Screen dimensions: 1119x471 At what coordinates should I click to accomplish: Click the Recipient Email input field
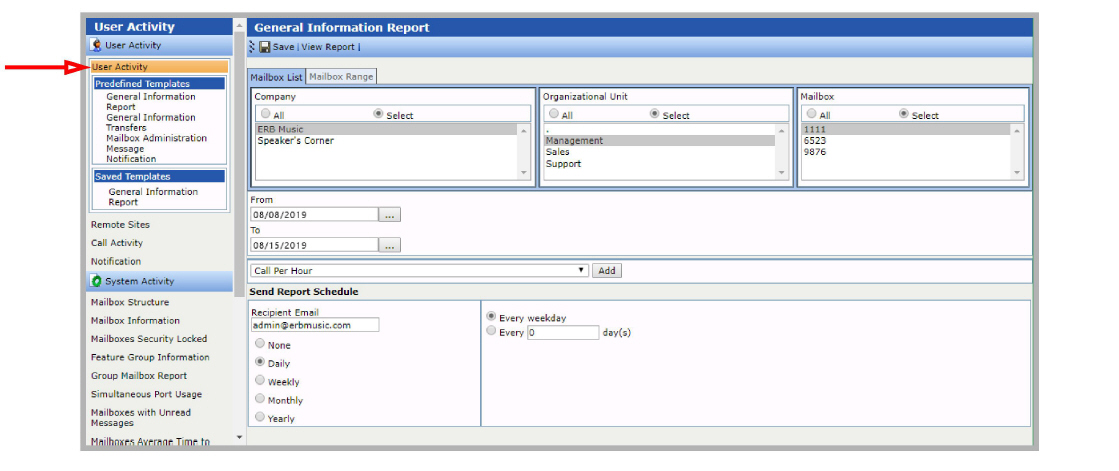[x=315, y=325]
